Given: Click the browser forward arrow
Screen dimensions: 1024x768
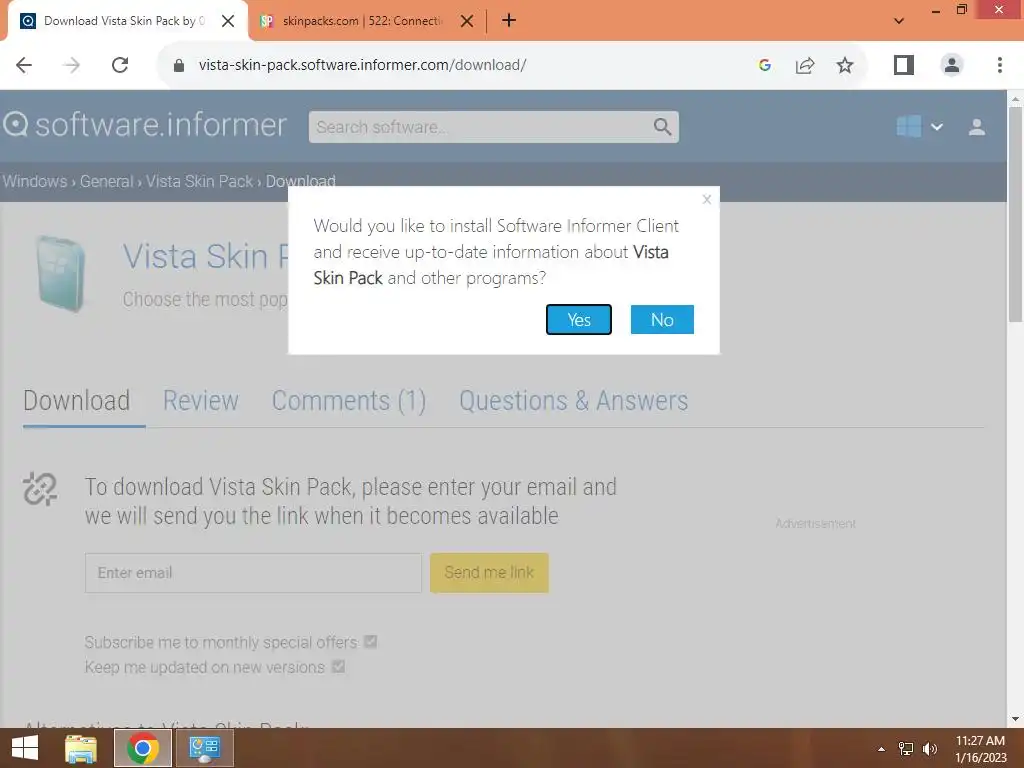Looking at the screenshot, I should tap(72, 65).
